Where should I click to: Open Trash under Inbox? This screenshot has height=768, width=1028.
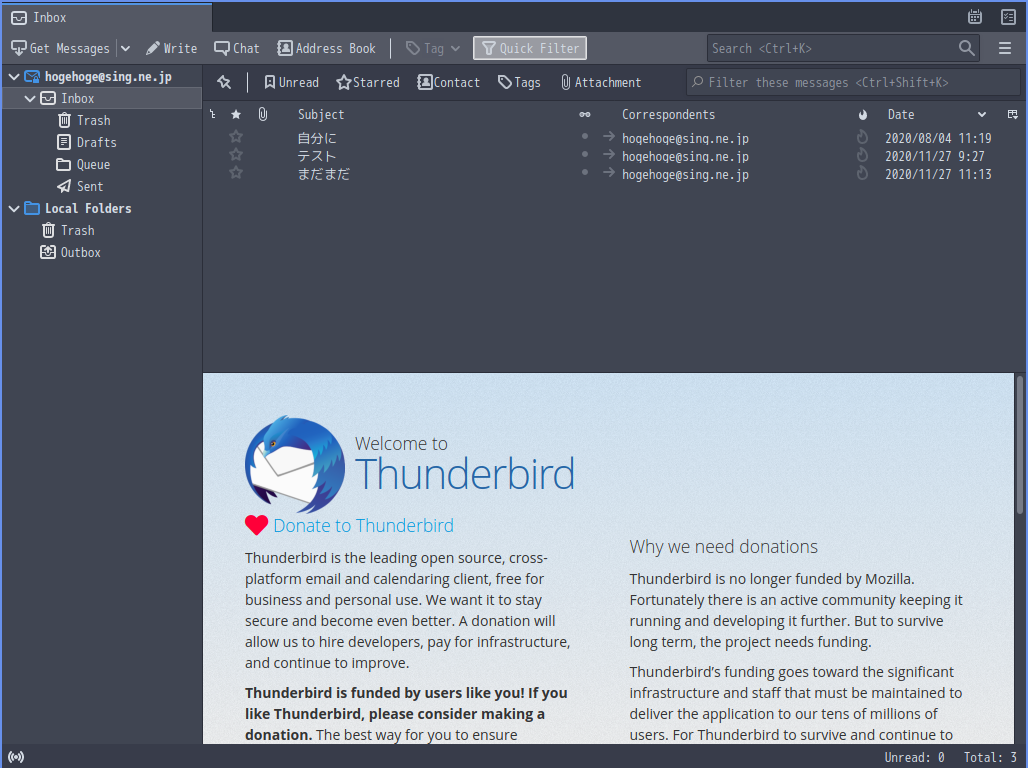[x=93, y=121]
